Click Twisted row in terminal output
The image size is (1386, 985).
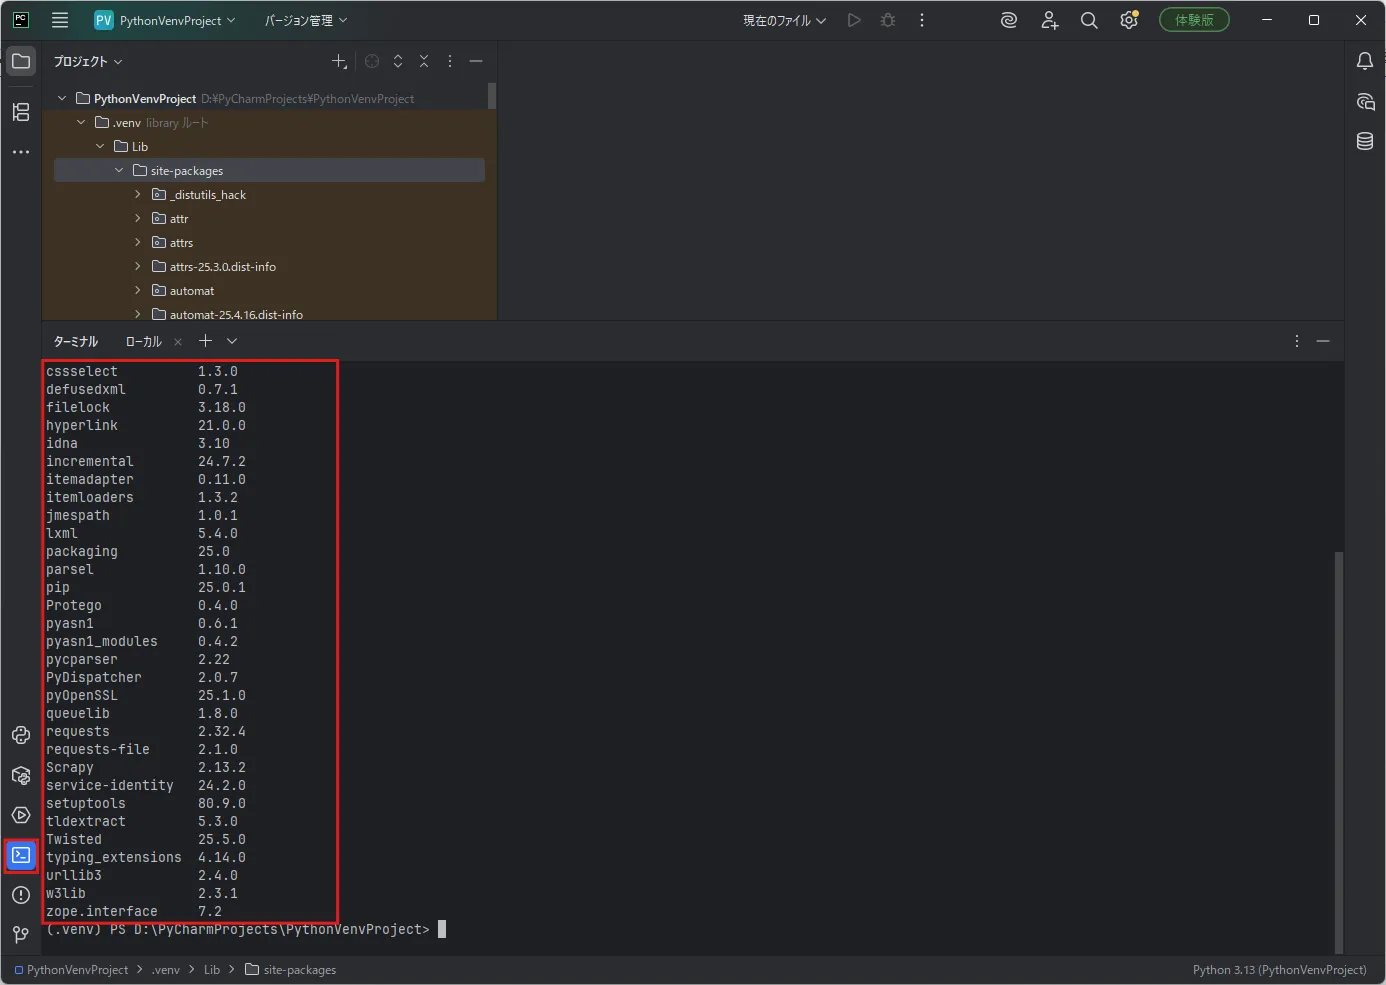click(146, 839)
